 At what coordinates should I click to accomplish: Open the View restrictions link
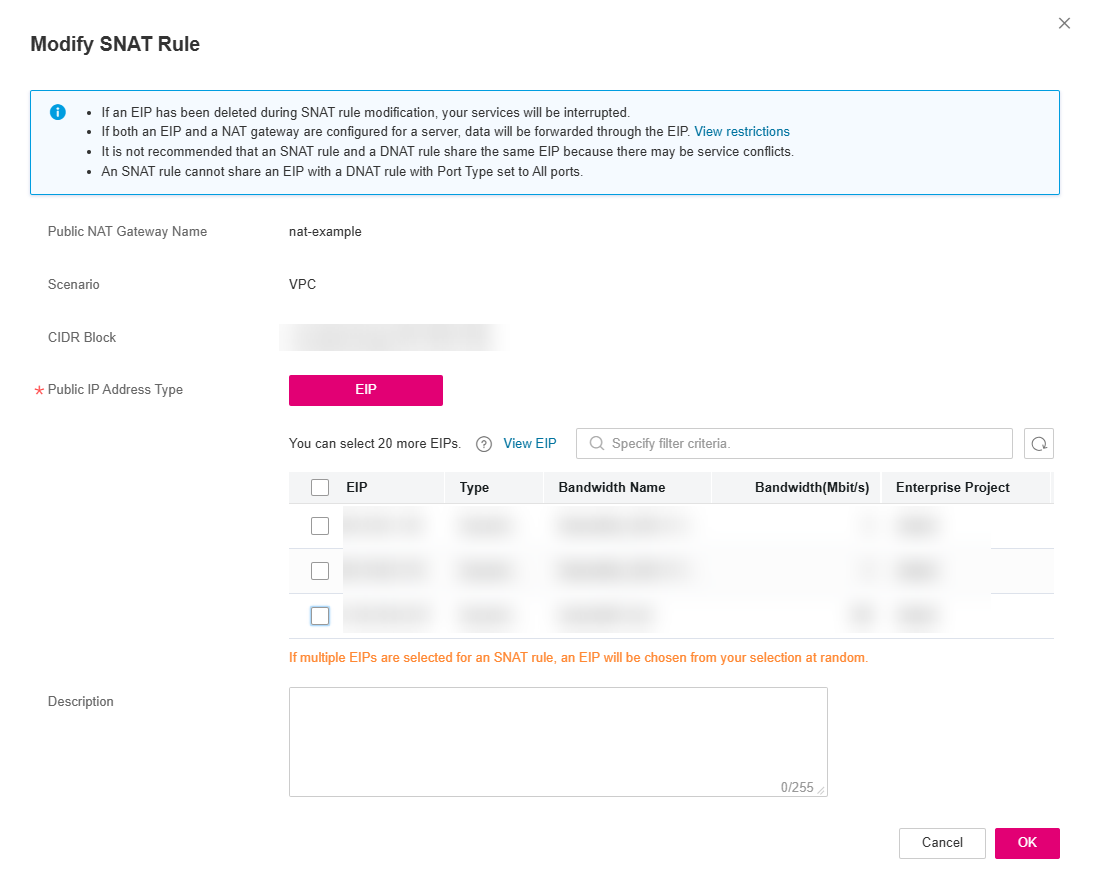(x=742, y=132)
